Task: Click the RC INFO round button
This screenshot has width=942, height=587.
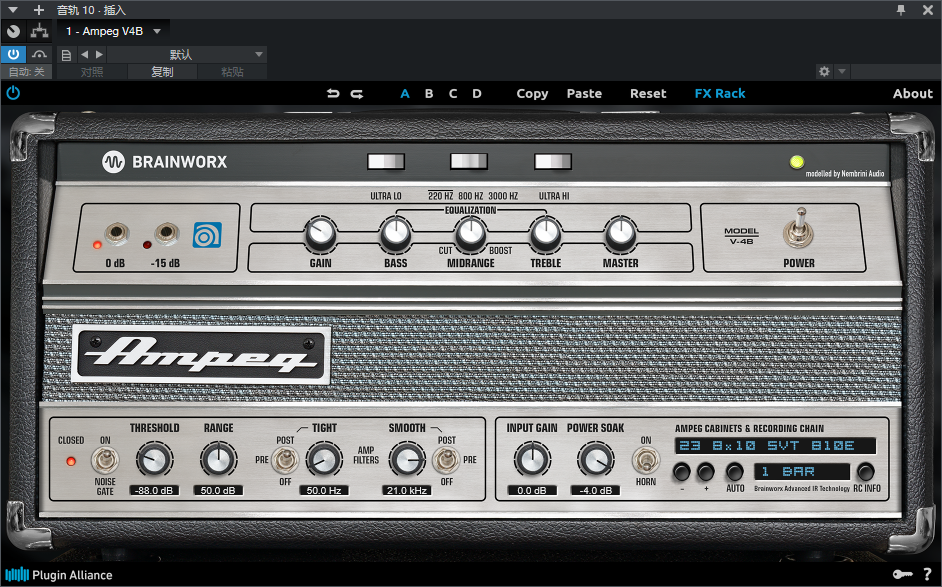Action: pos(866,471)
